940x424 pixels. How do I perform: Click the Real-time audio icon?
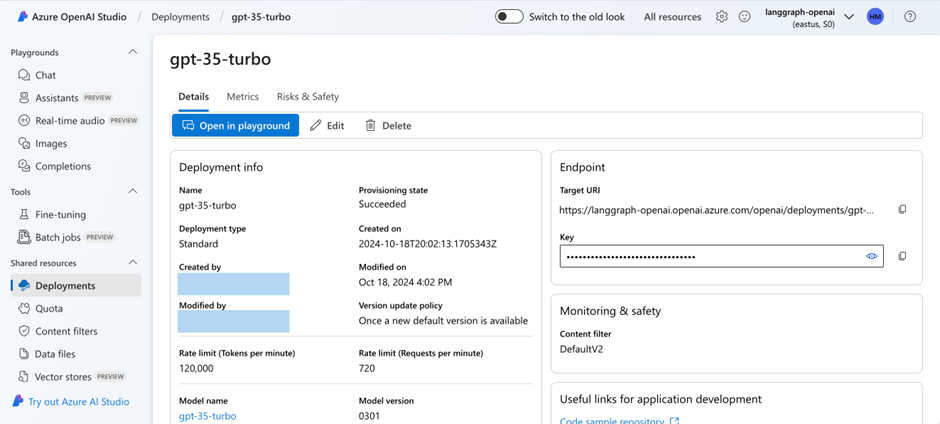(24, 121)
